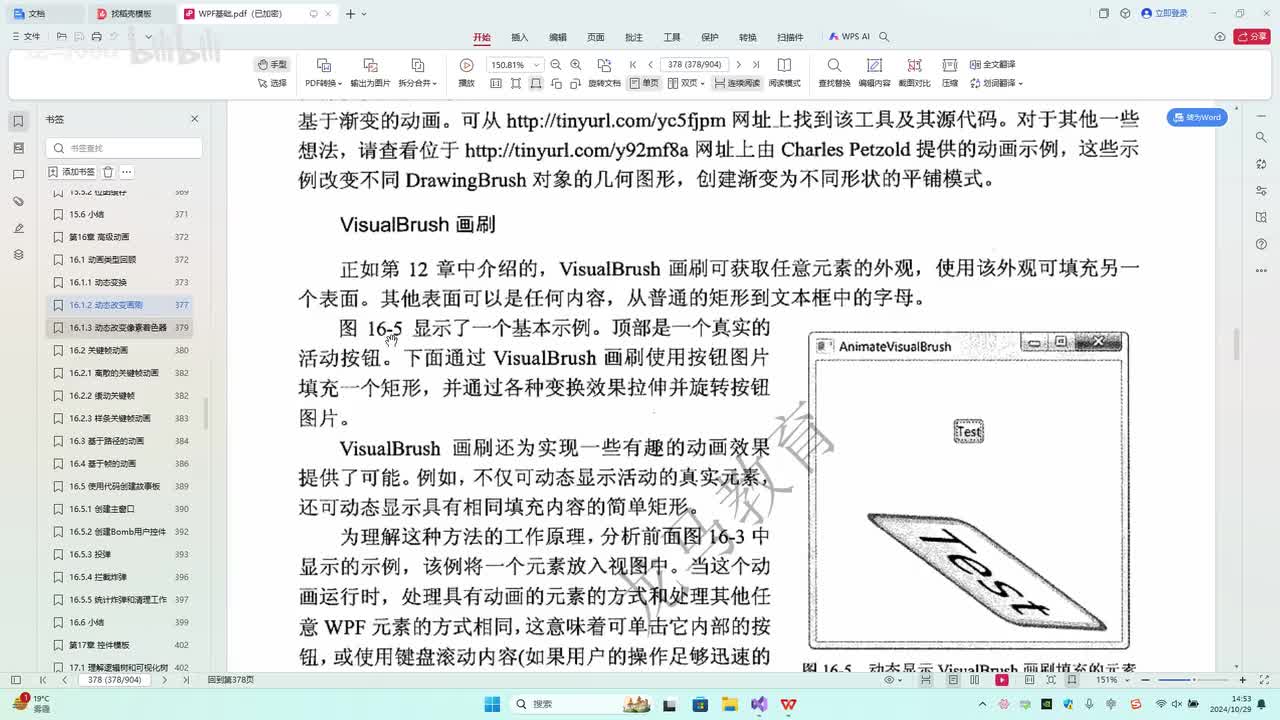Click the print icon in quick toolbar
Image resolution: width=1280 pixels, height=720 pixels.
pos(96,37)
